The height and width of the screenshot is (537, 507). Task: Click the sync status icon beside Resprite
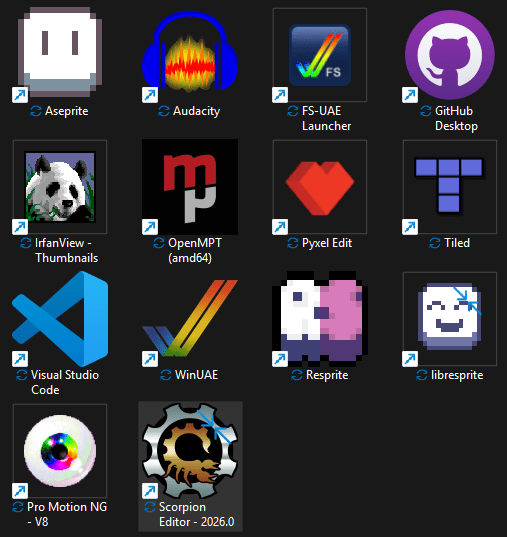(x=297, y=375)
